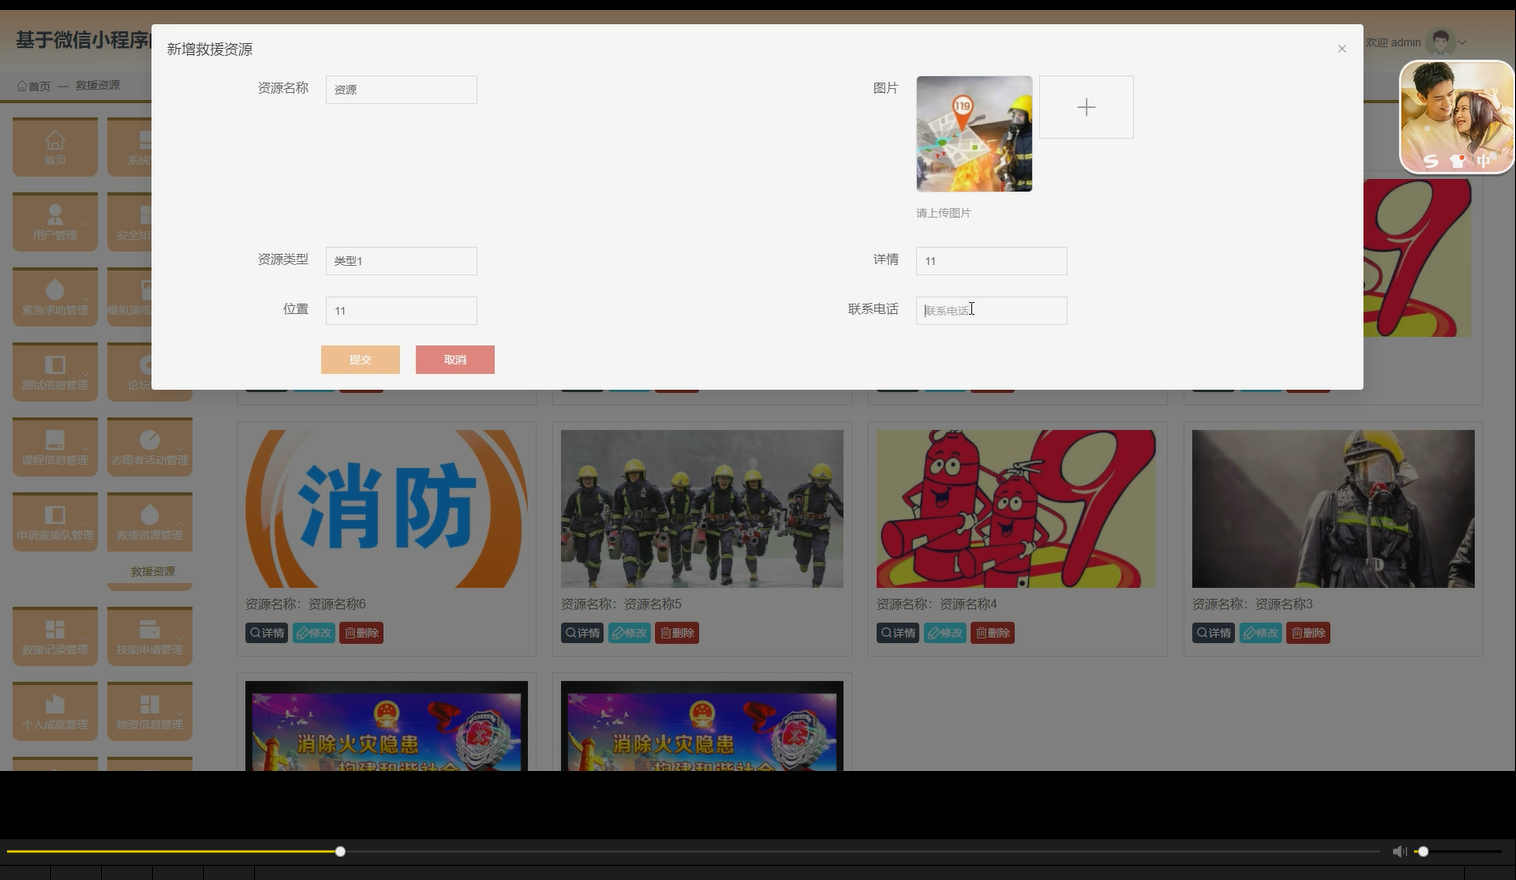1516x880 pixels.
Task: Collapse the 救援资源管理 submenu
Action: (x=150, y=521)
